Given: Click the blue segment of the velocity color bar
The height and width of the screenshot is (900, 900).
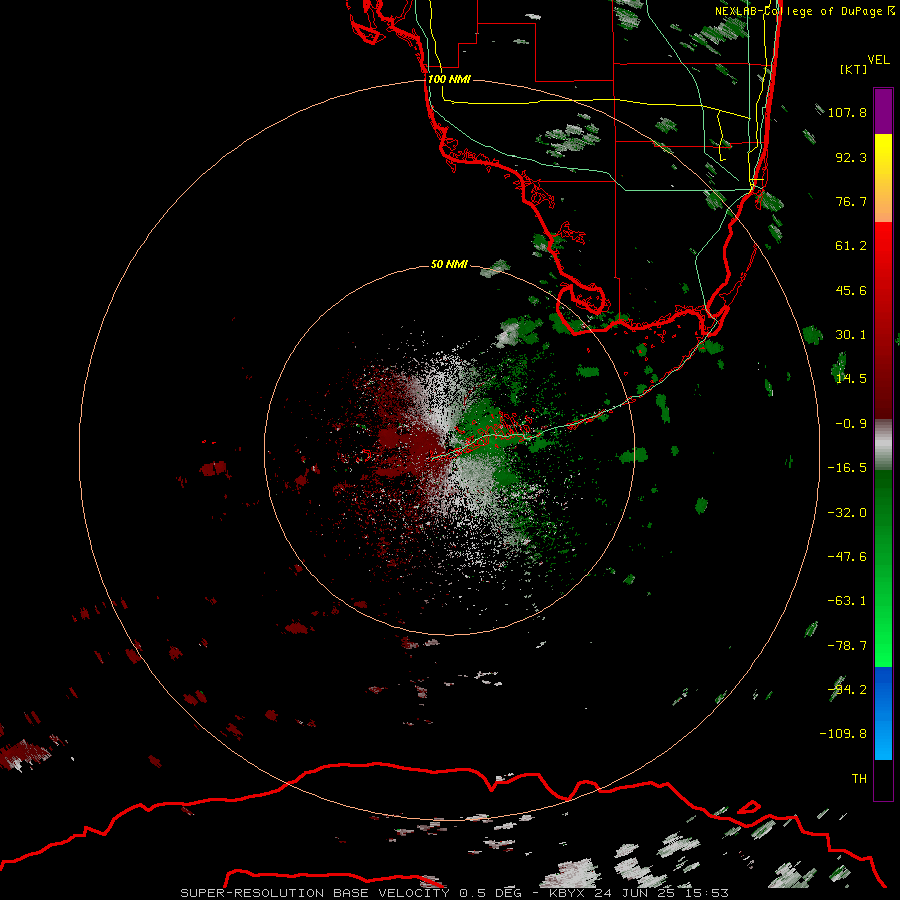Looking at the screenshot, I should [883, 713].
